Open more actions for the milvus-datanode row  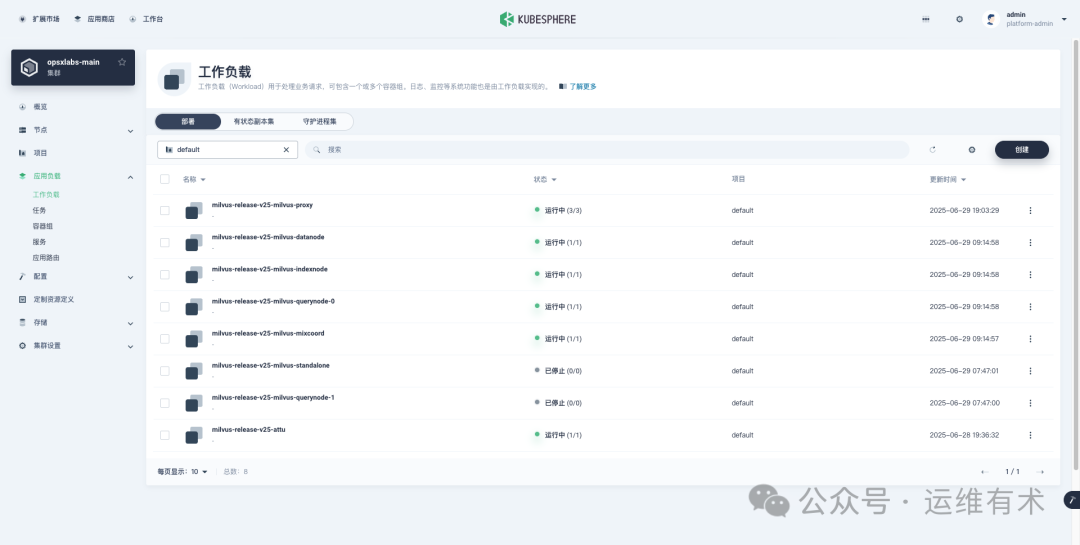[x=1030, y=243]
